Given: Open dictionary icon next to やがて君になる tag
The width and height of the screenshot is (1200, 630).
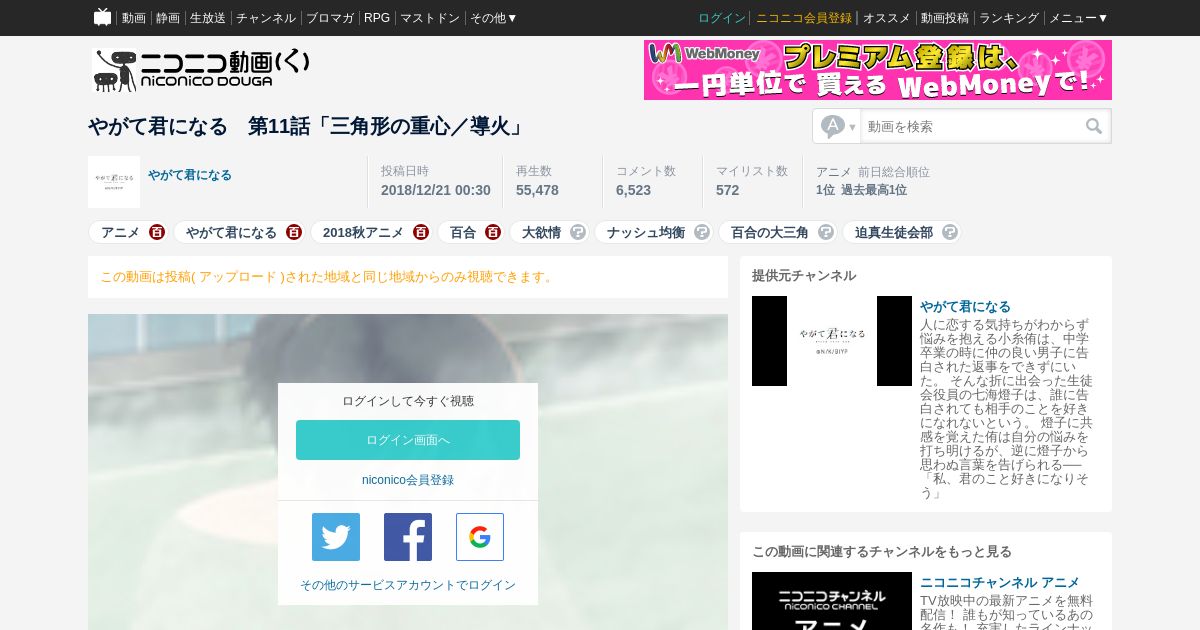Looking at the screenshot, I should 293,232.
